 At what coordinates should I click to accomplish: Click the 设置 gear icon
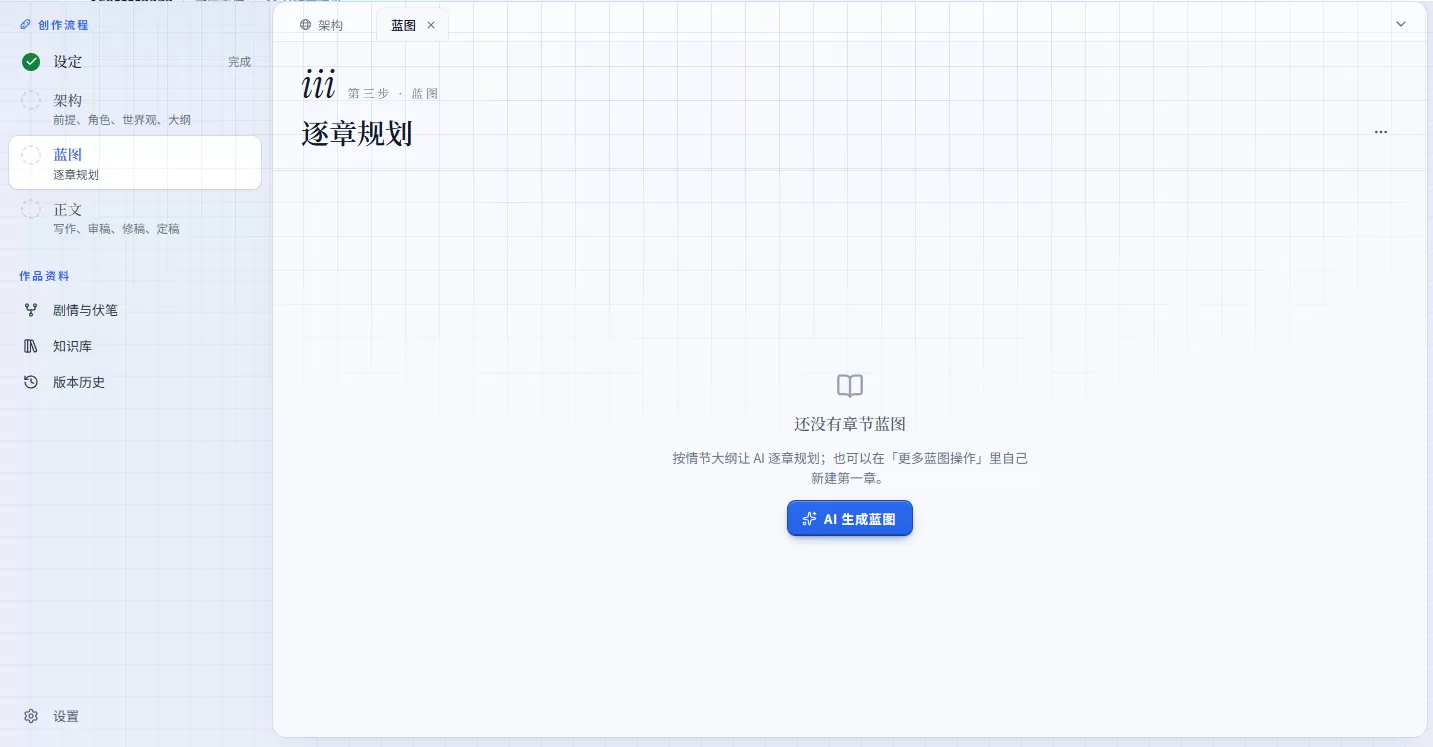coord(31,716)
